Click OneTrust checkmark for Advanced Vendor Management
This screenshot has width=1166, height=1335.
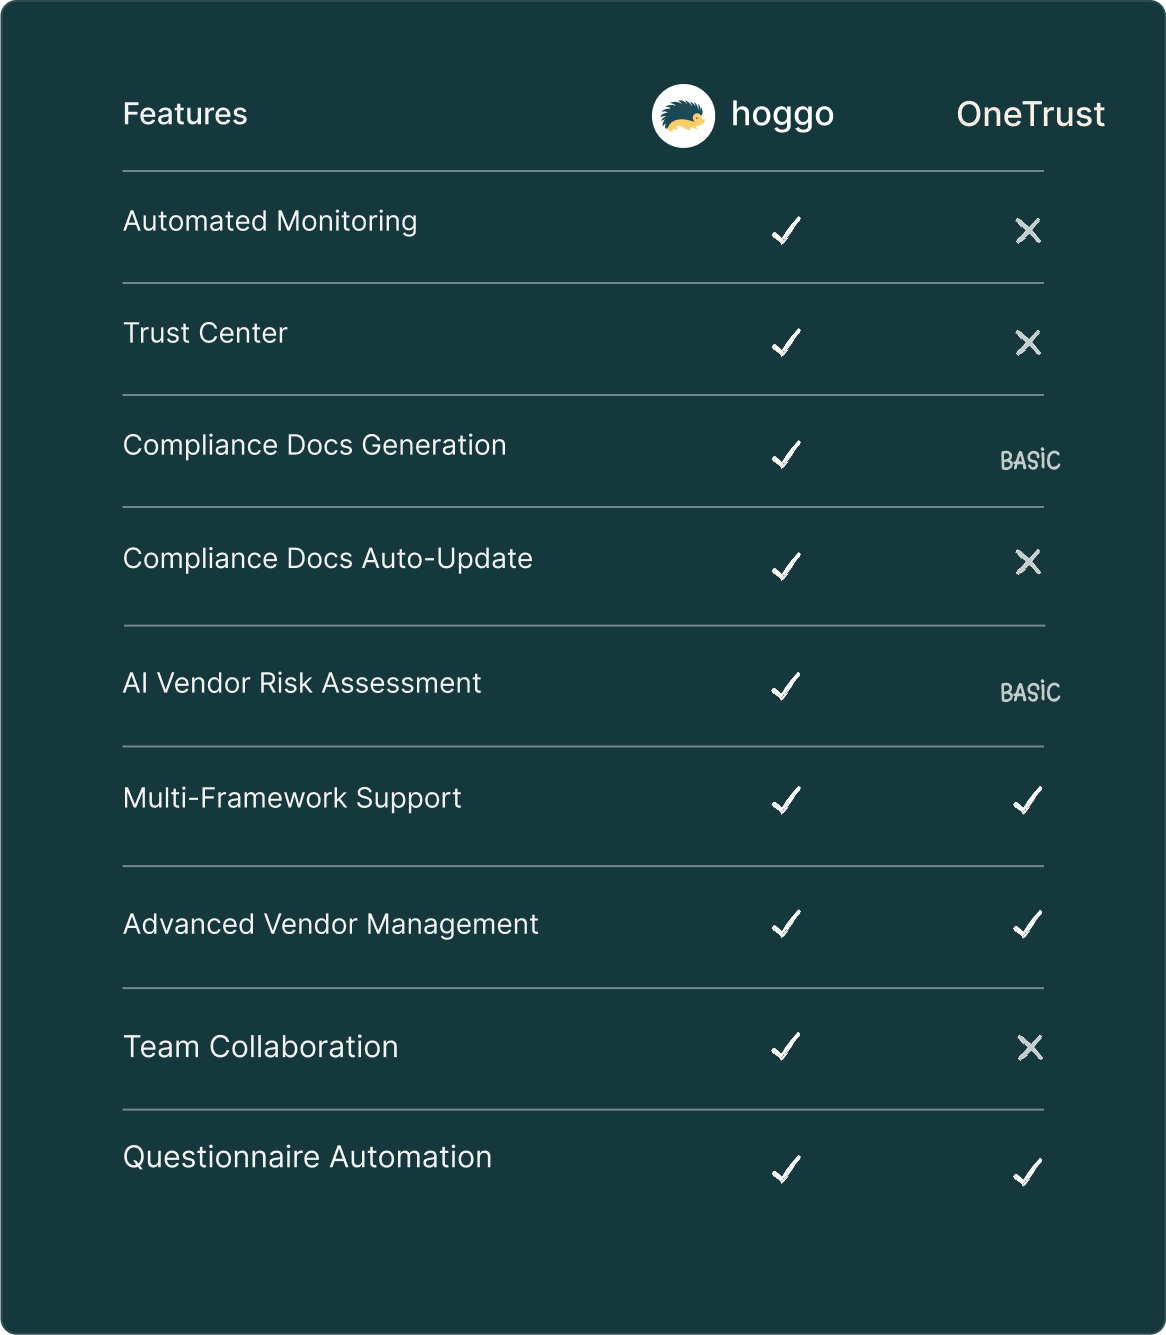(x=1028, y=924)
